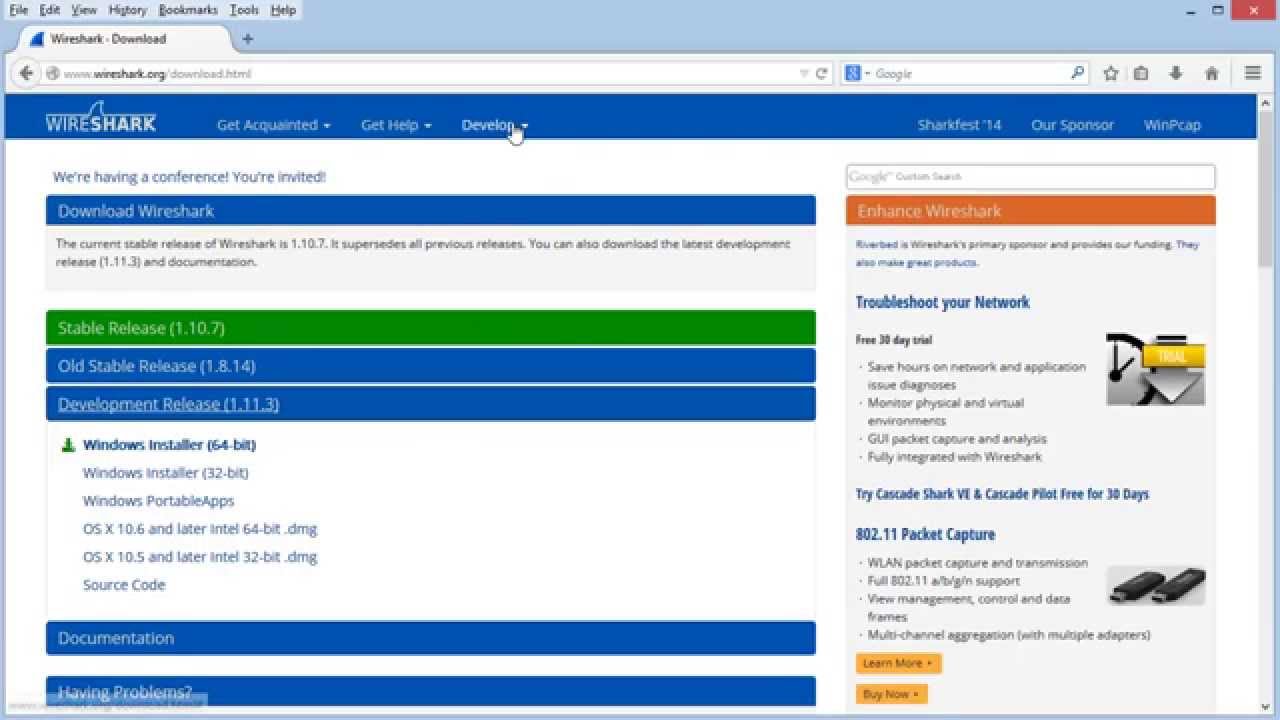The width and height of the screenshot is (1280, 720).
Task: Open the View menu
Action: (x=84, y=10)
